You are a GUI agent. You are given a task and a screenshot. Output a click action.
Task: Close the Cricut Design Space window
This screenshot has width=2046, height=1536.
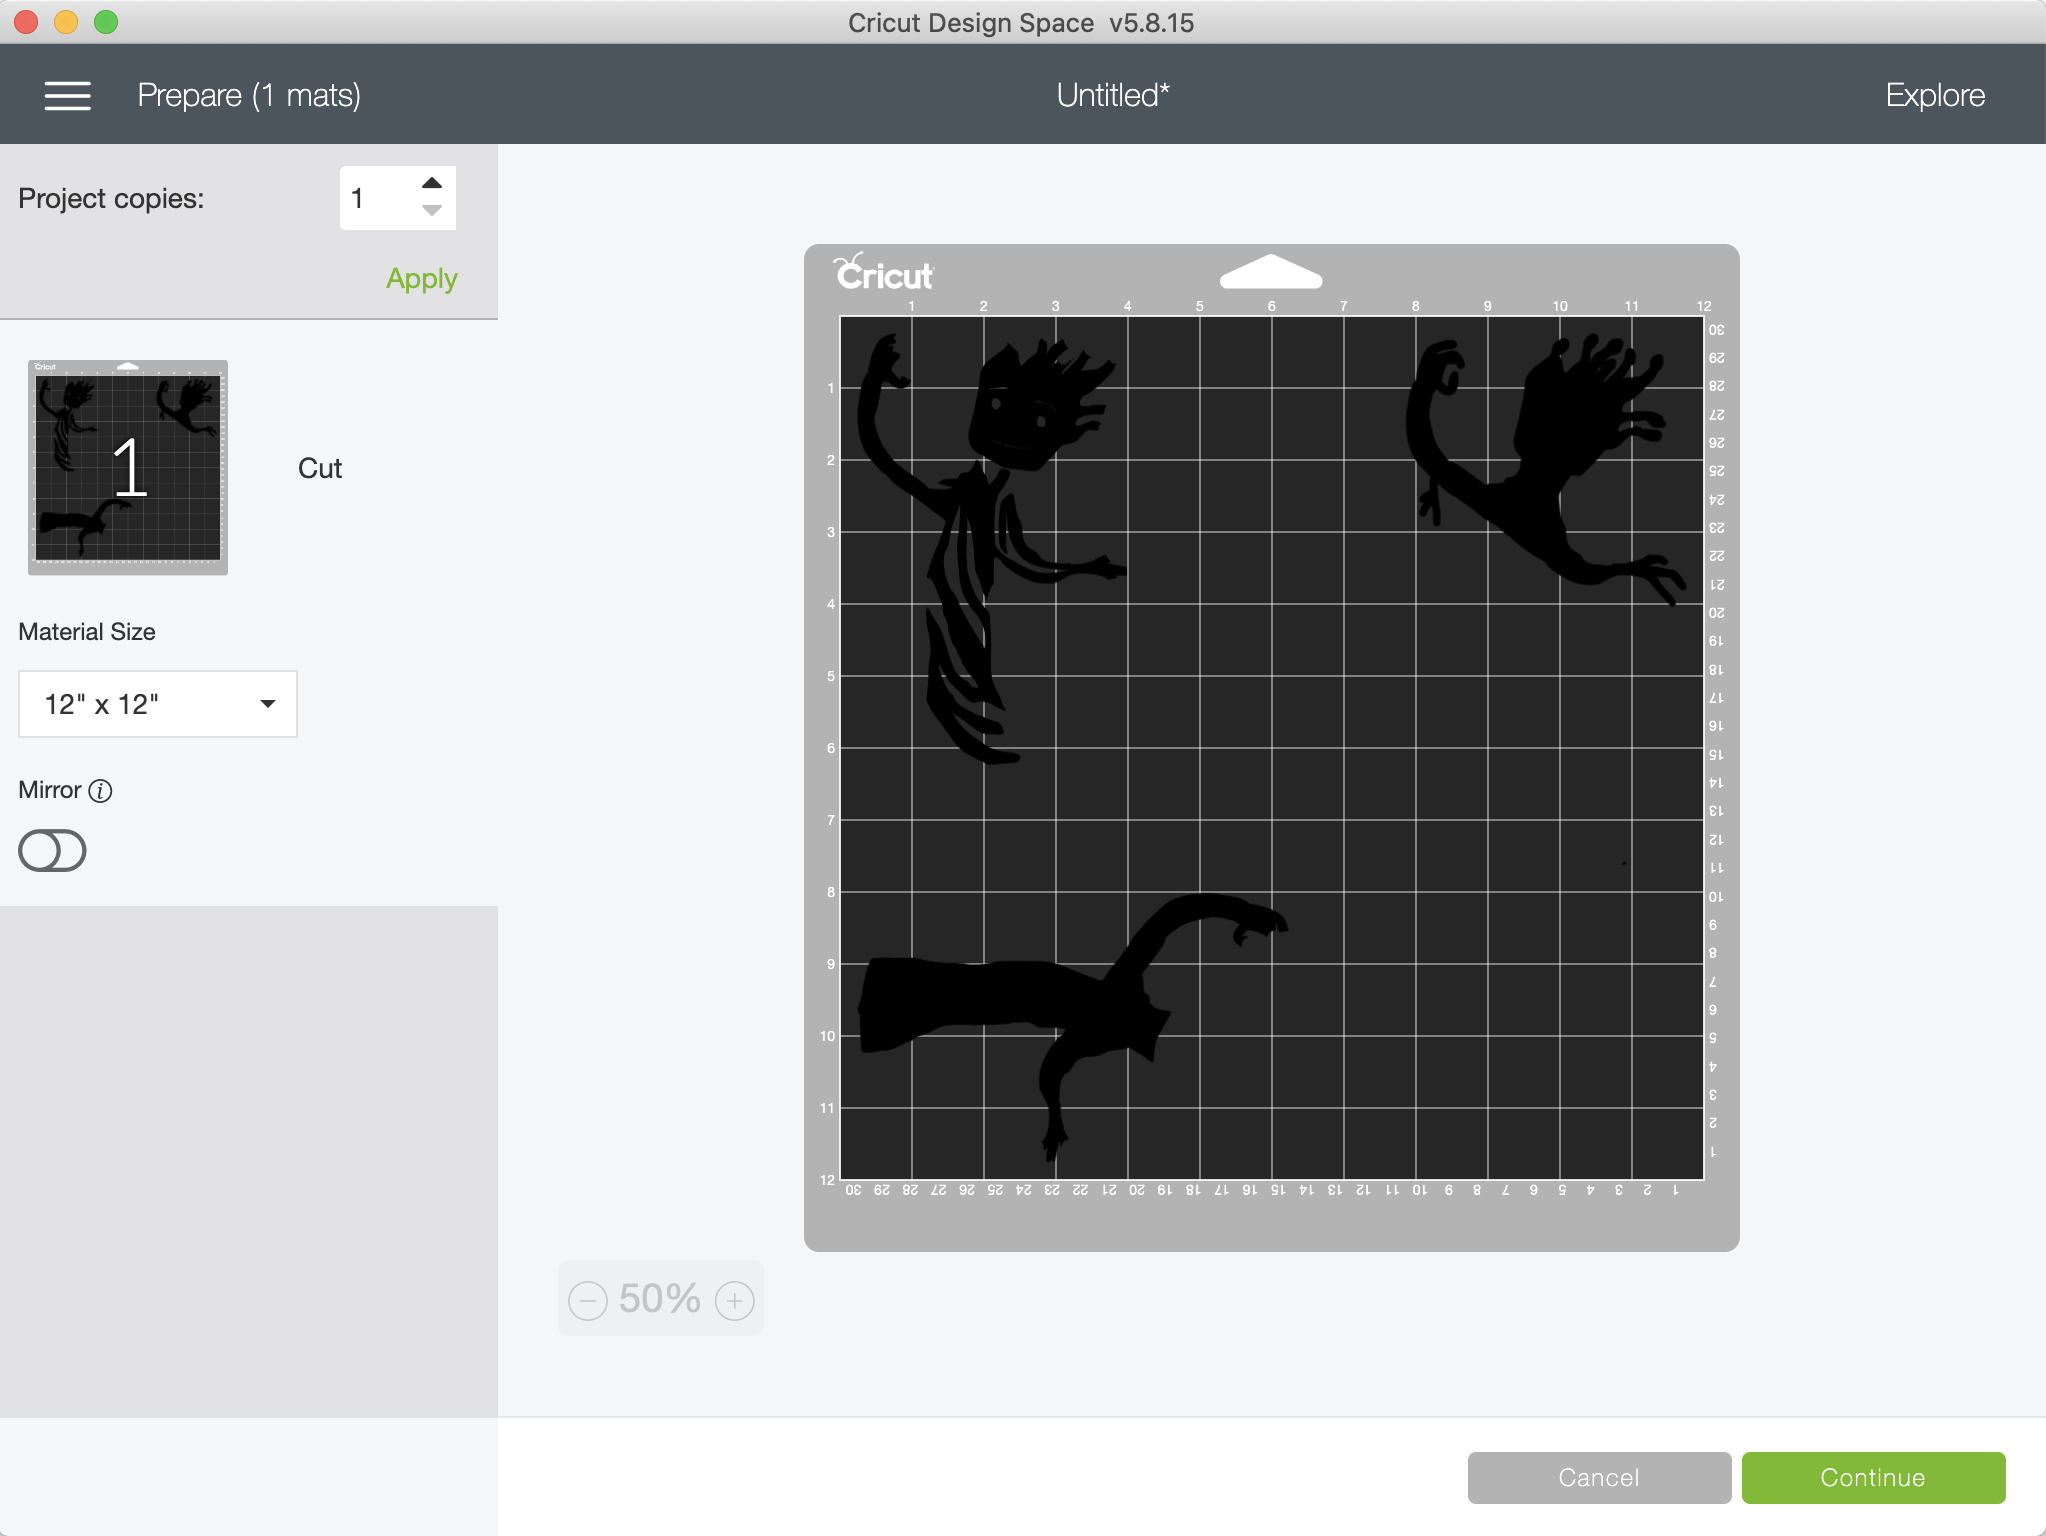point(27,22)
